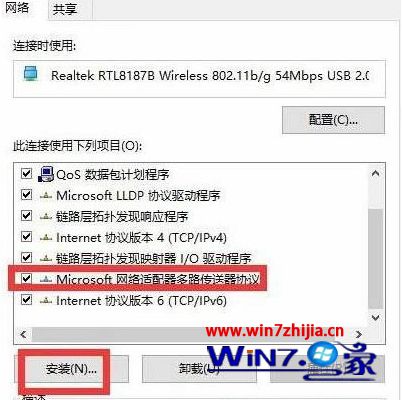
Task: Select the 链路层拓扑发现响应程序 icon
Action: [46, 217]
